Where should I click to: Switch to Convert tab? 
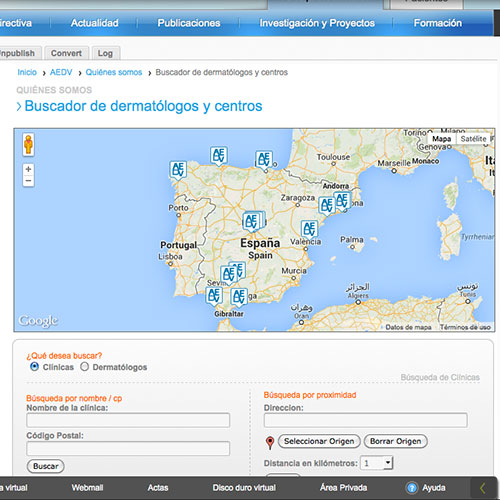pyautogui.click(x=66, y=53)
